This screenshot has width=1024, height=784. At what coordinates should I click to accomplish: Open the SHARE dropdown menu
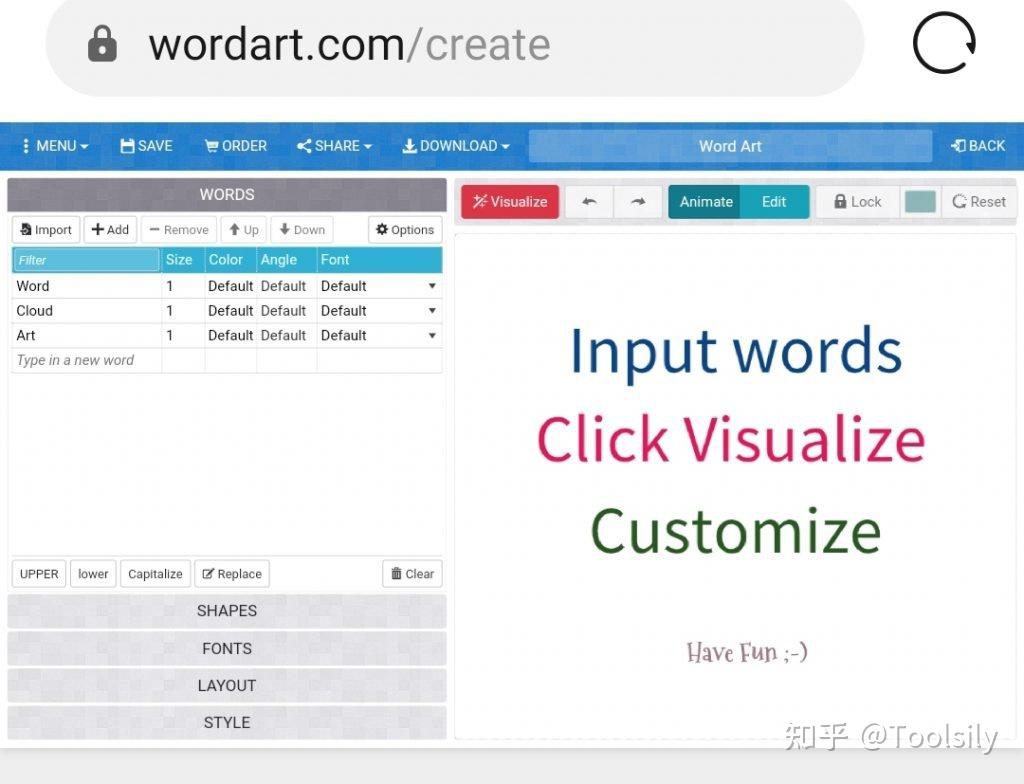coord(334,146)
